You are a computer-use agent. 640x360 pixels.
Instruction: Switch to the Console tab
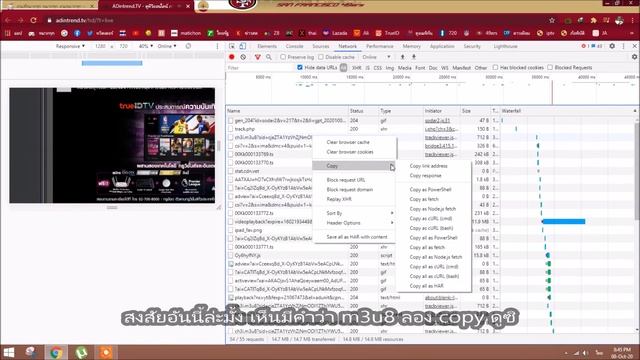coord(294,47)
